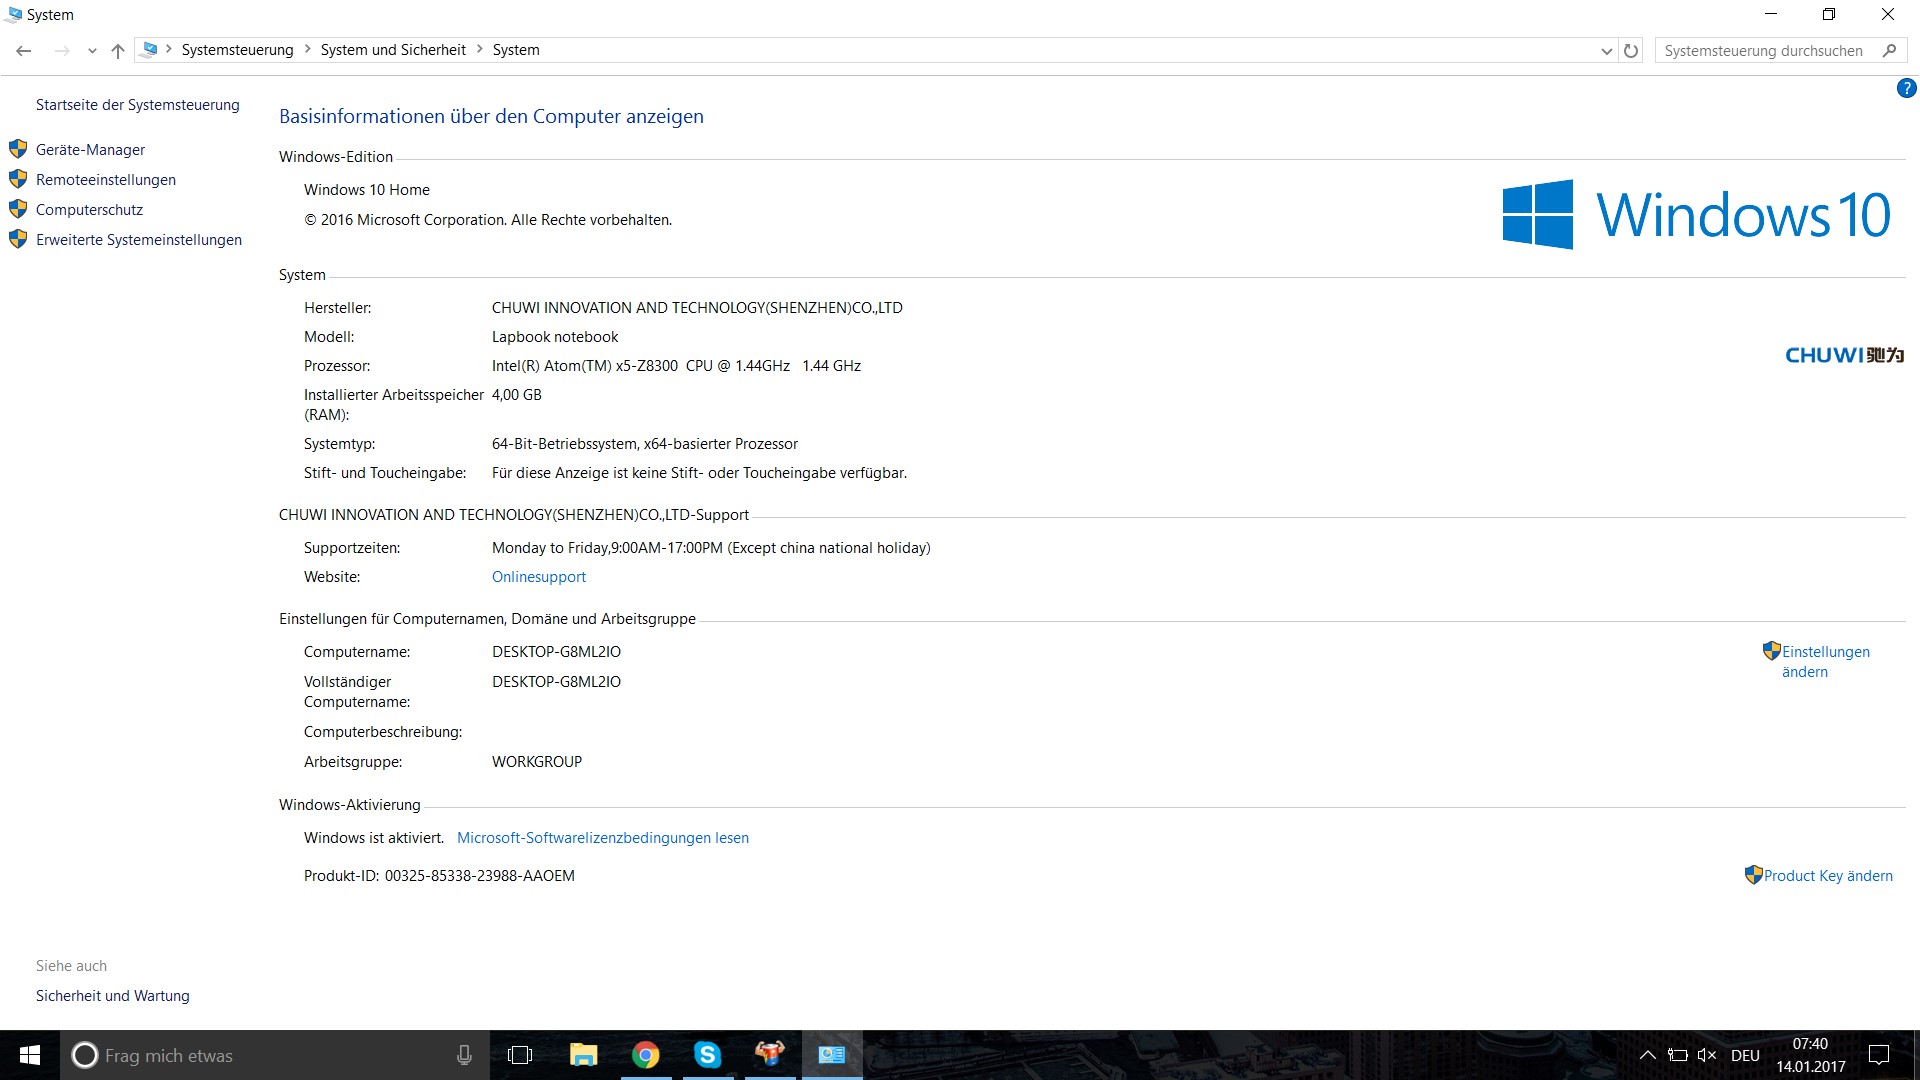Open the Onlinesupport website link
1920x1080 pixels.
tap(539, 577)
